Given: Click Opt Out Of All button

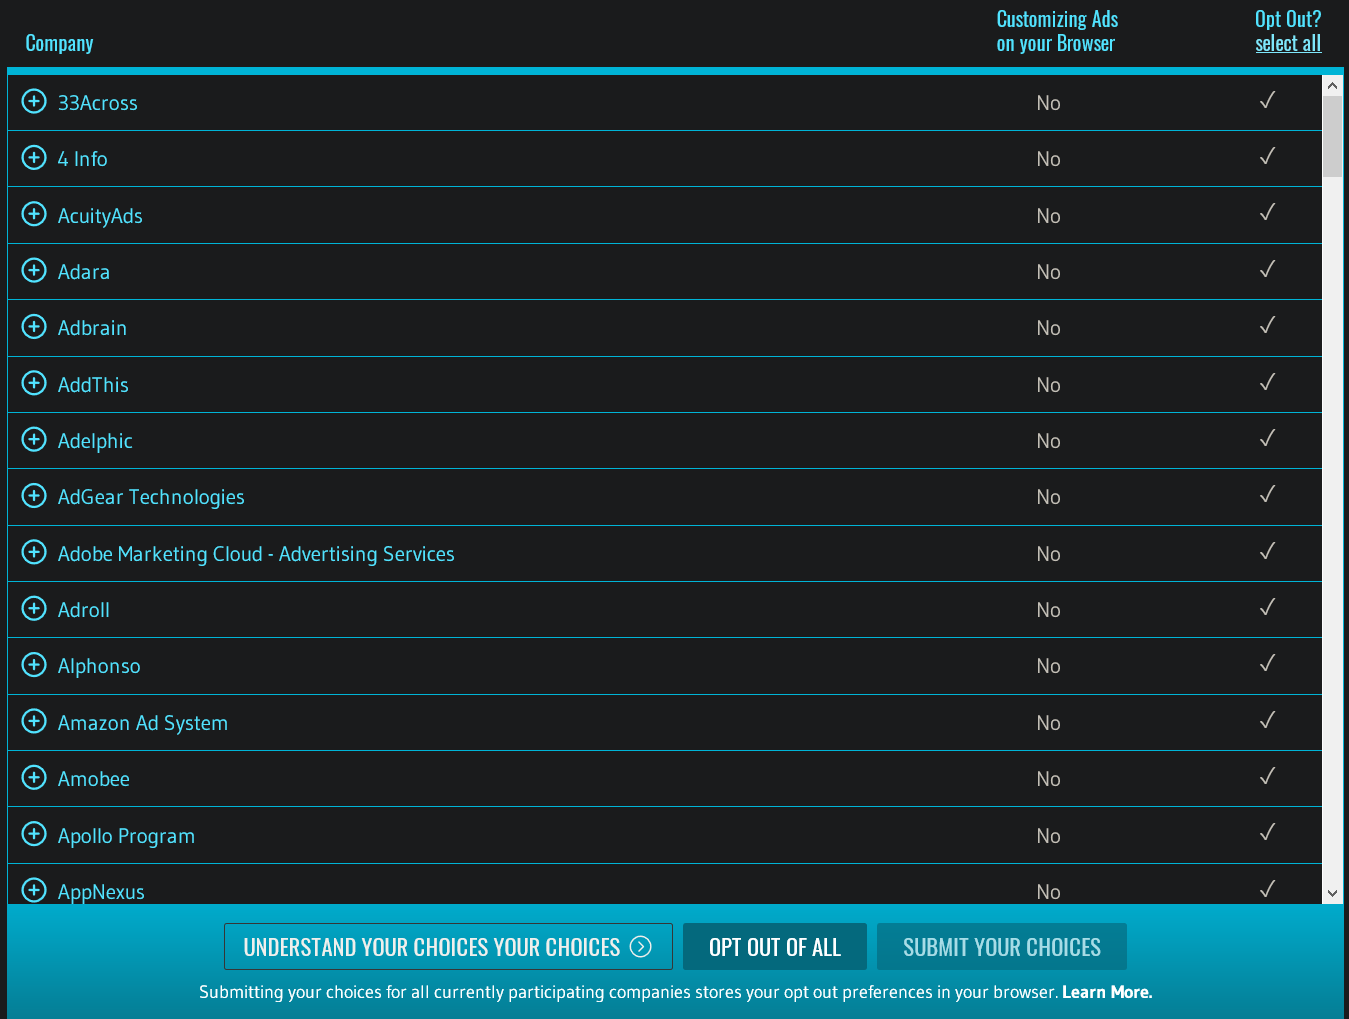Looking at the screenshot, I should click(775, 946).
